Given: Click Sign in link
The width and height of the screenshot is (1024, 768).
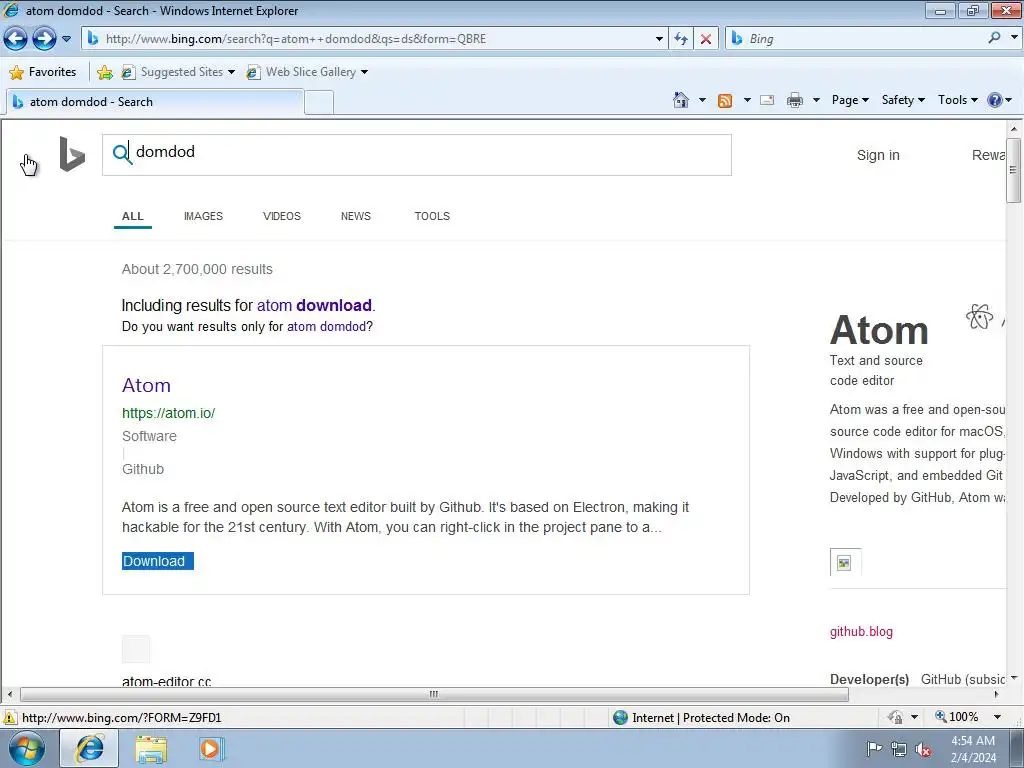Looking at the screenshot, I should tap(878, 155).
